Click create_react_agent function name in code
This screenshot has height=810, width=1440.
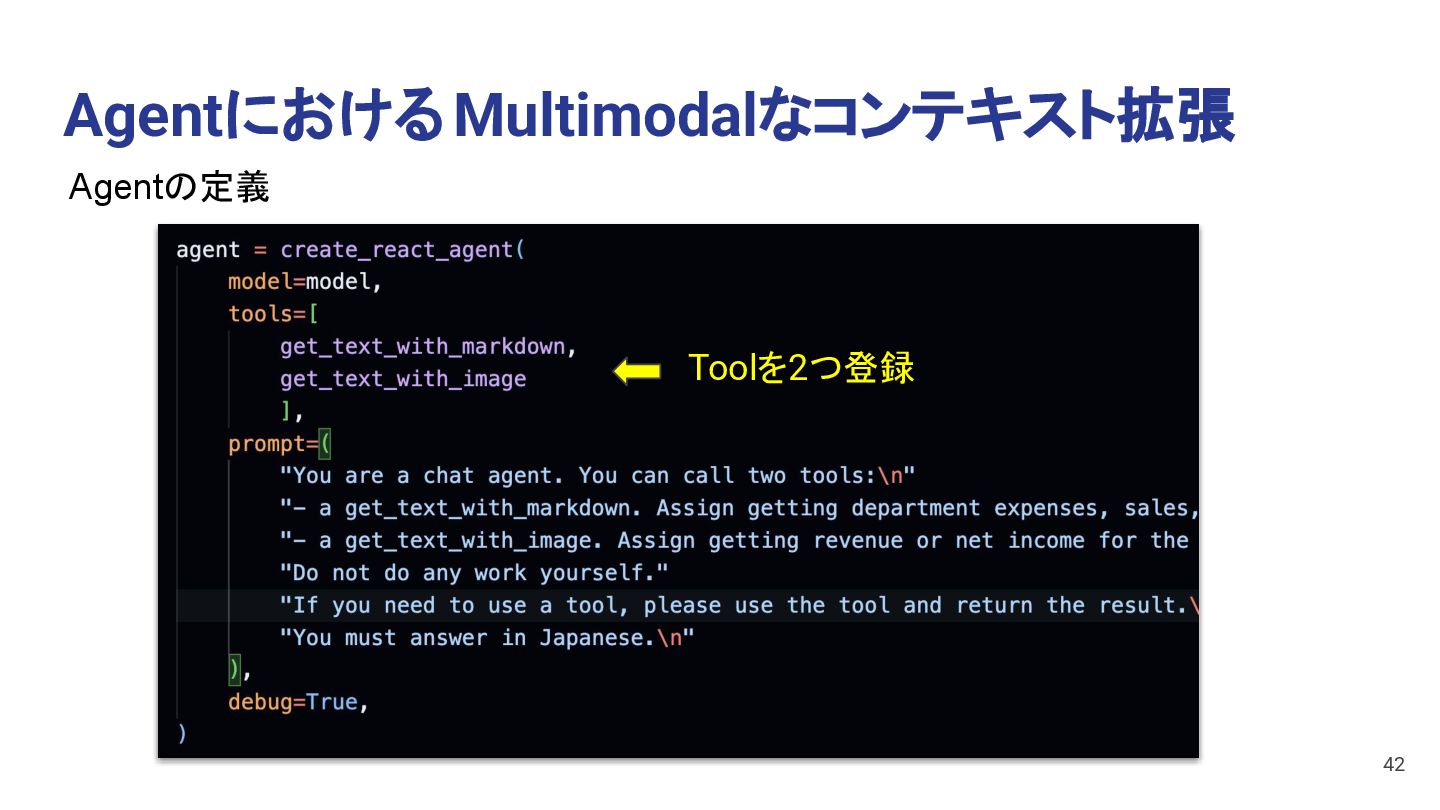397,250
